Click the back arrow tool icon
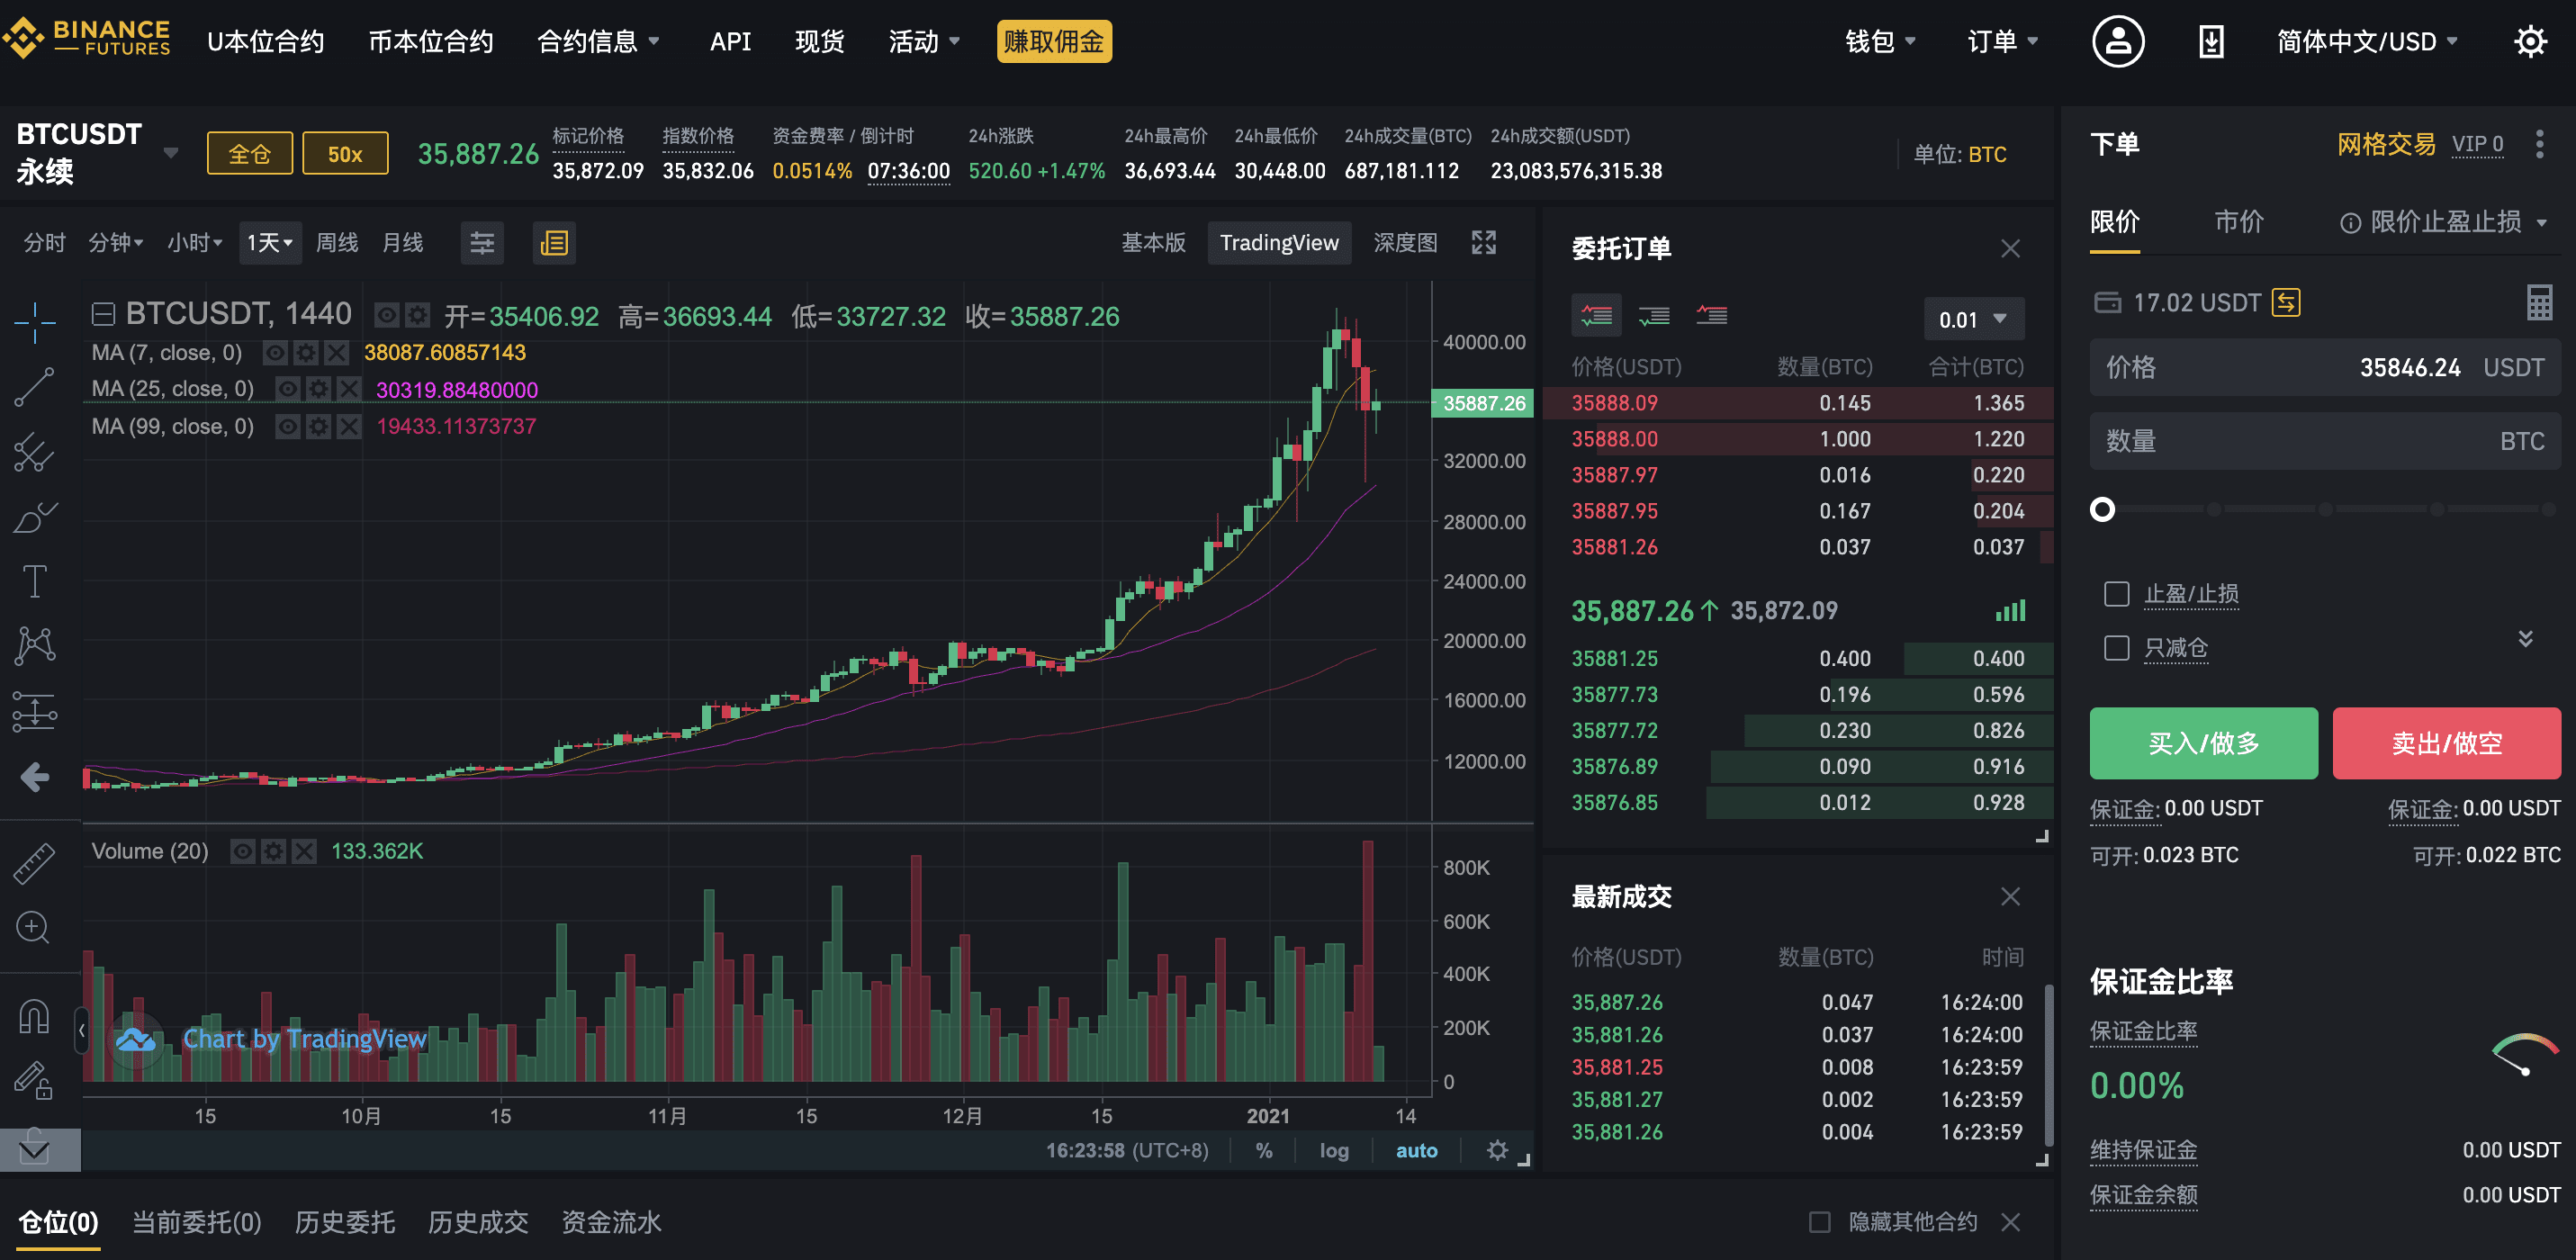 pyautogui.click(x=34, y=776)
